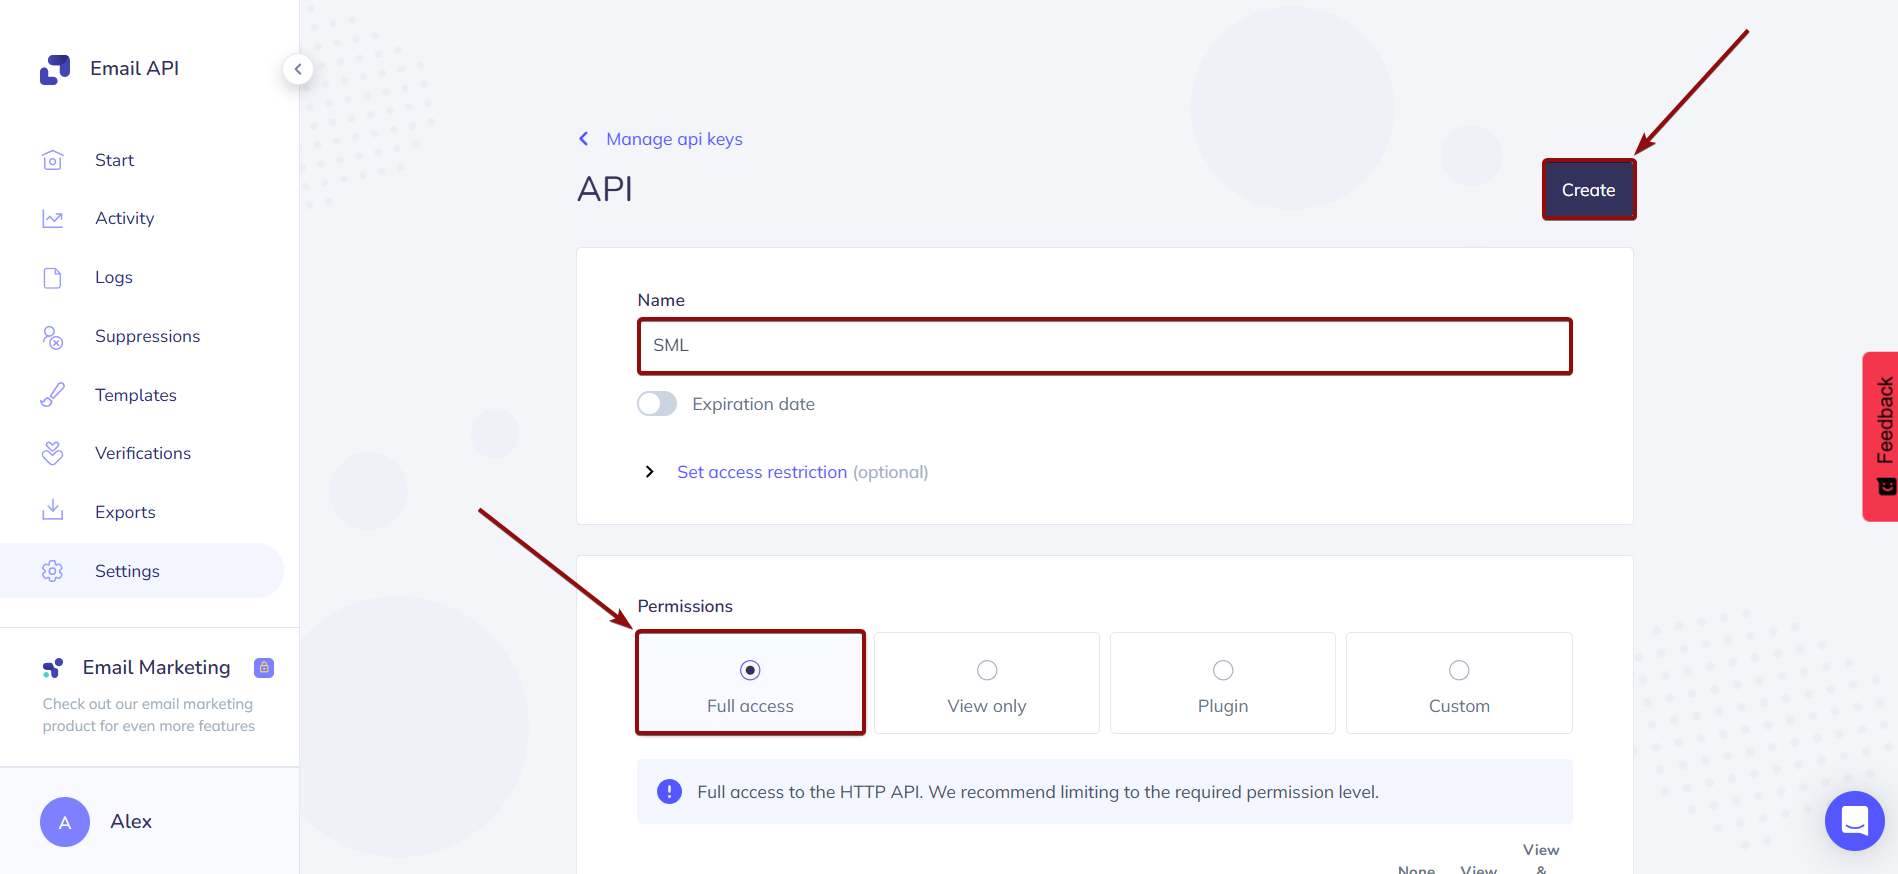Click the Exports download icon
This screenshot has width=1898, height=874.
click(53, 511)
